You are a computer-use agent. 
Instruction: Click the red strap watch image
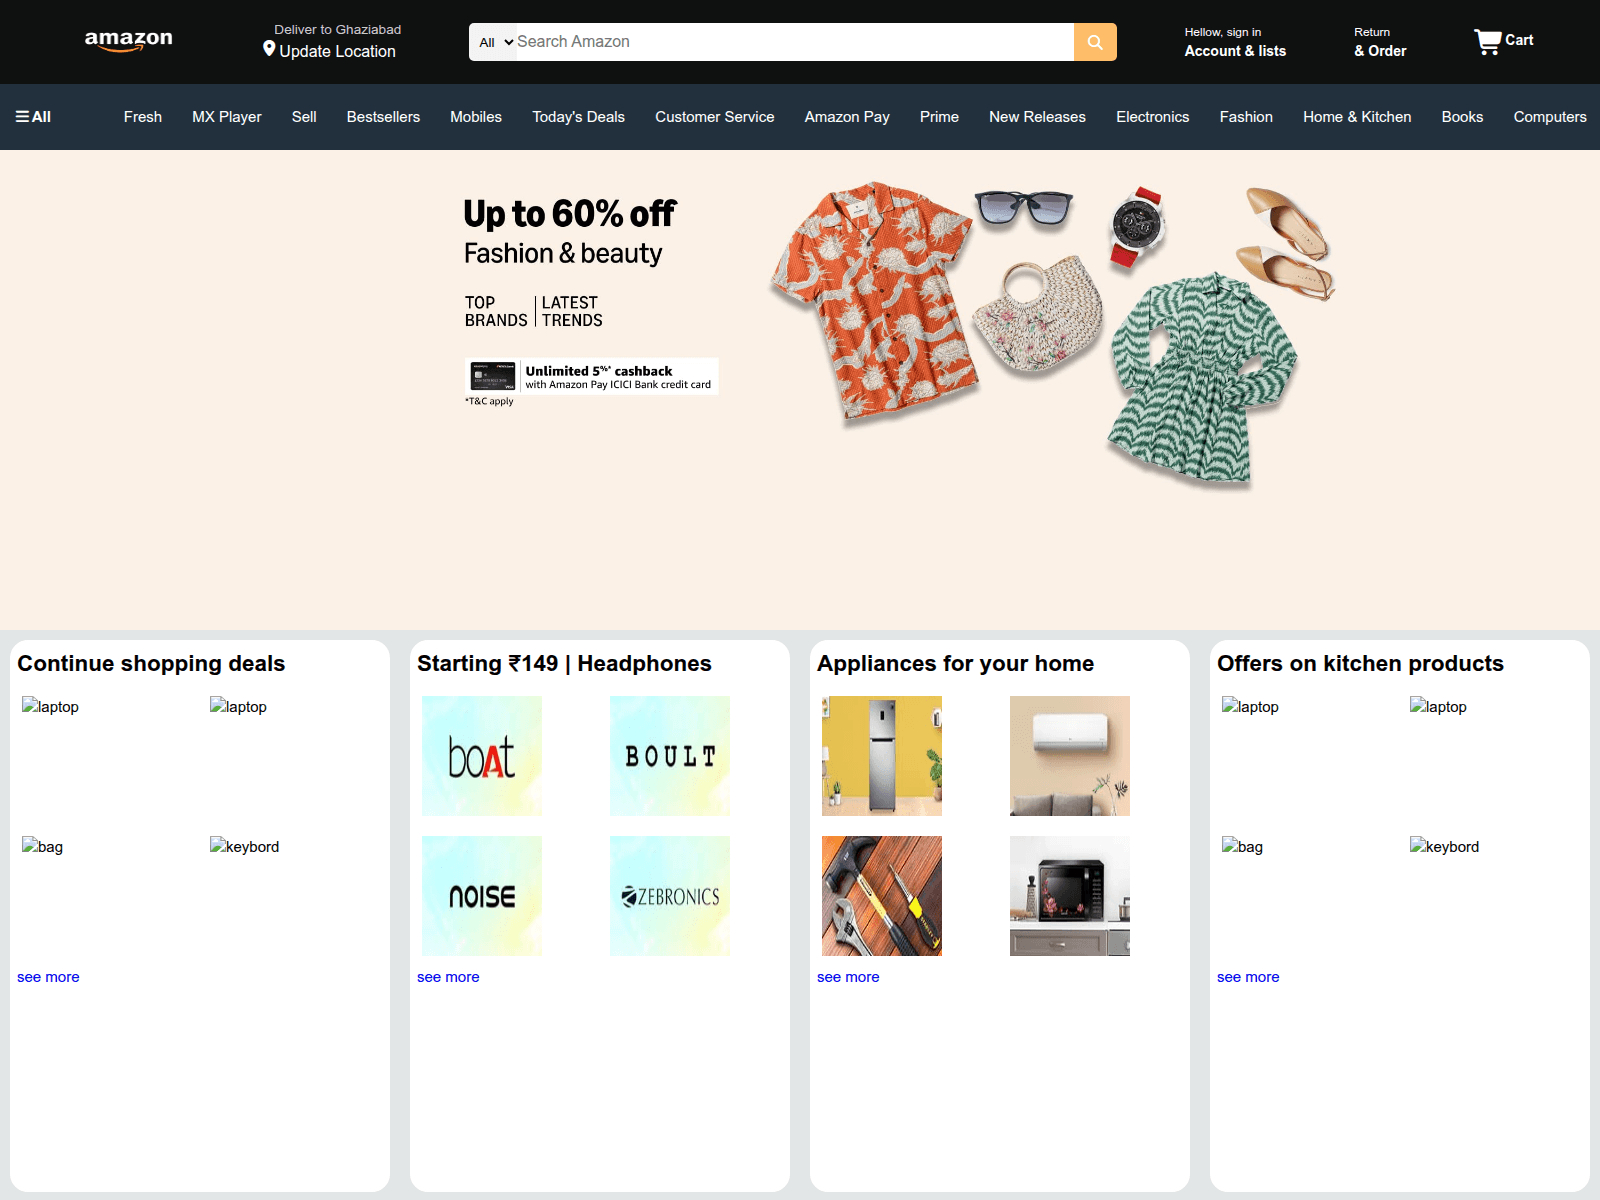1137,227
